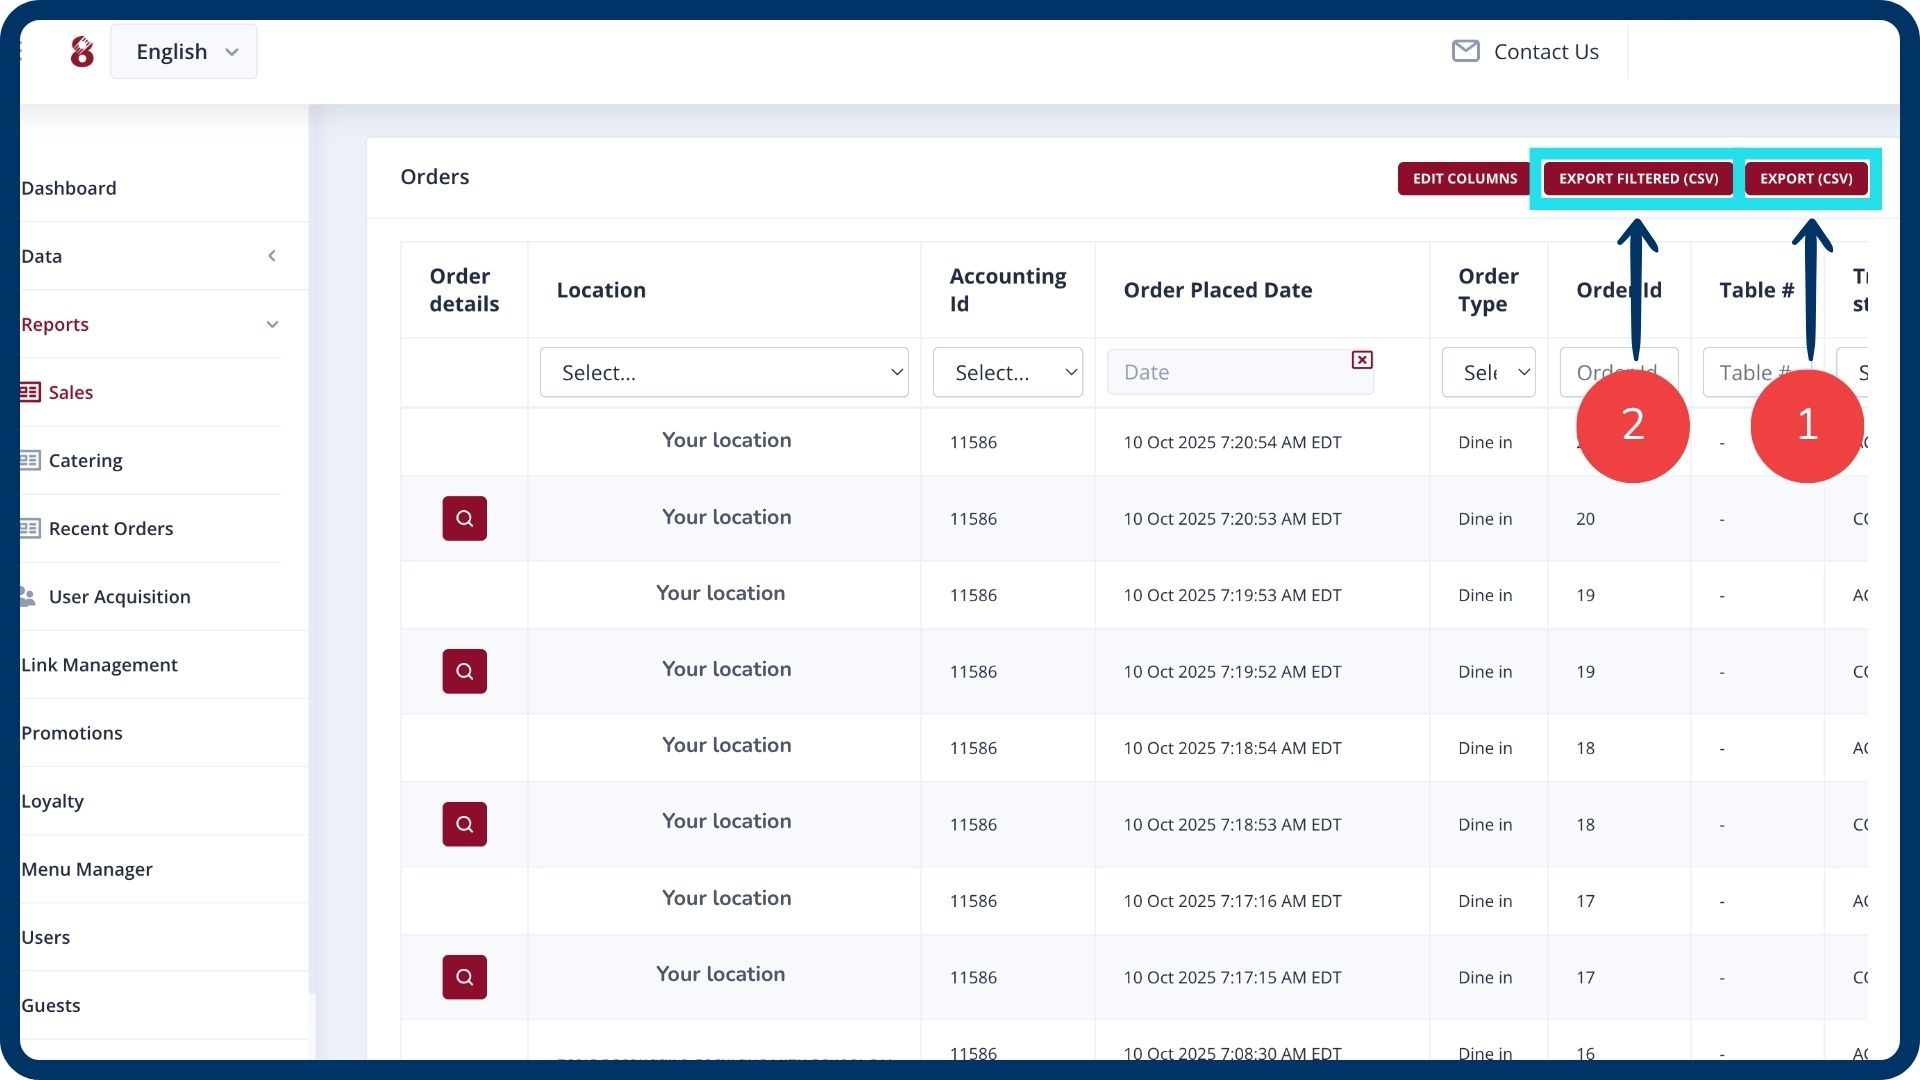Open Menu Manager from sidebar
This screenshot has height=1080, width=1920.
[x=87, y=869]
